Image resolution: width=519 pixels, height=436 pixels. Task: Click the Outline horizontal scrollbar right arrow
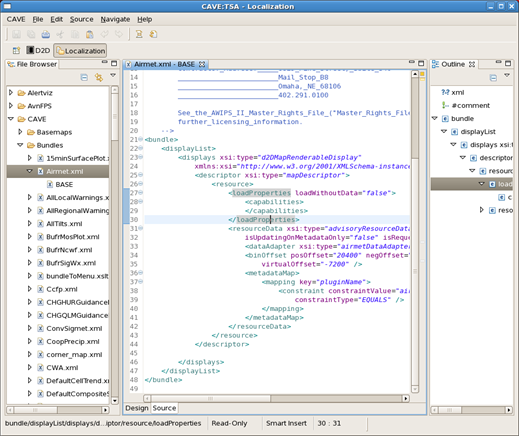point(509,410)
